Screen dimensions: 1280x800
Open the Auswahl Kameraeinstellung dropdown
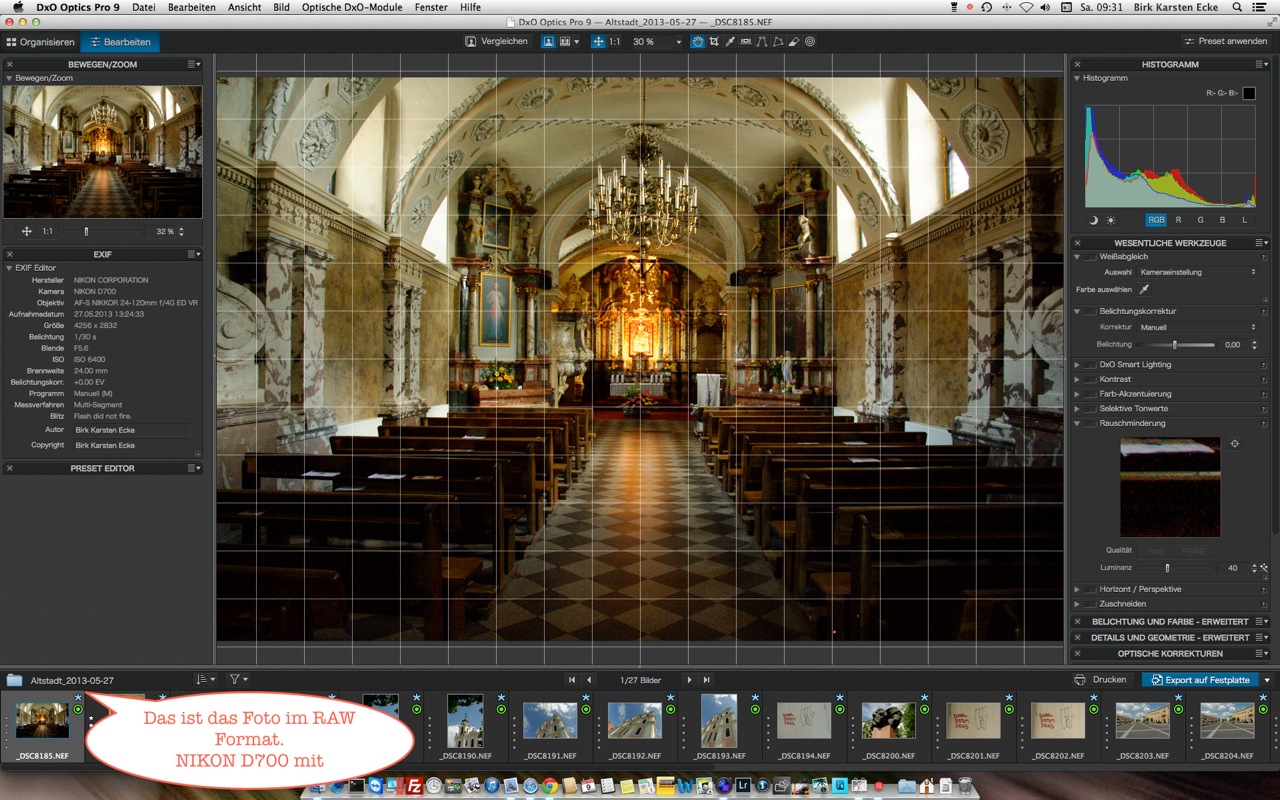[1198, 272]
